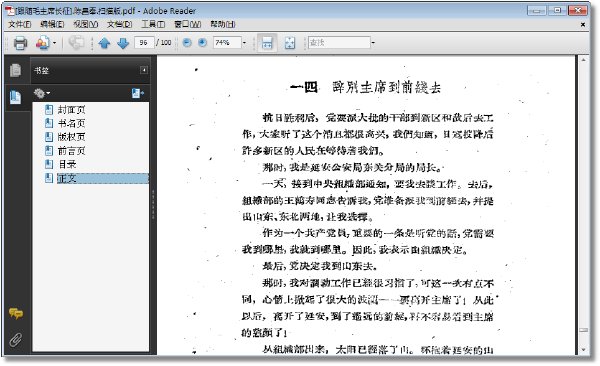Collapse the bookmarks panel with its arrow button

144,70
